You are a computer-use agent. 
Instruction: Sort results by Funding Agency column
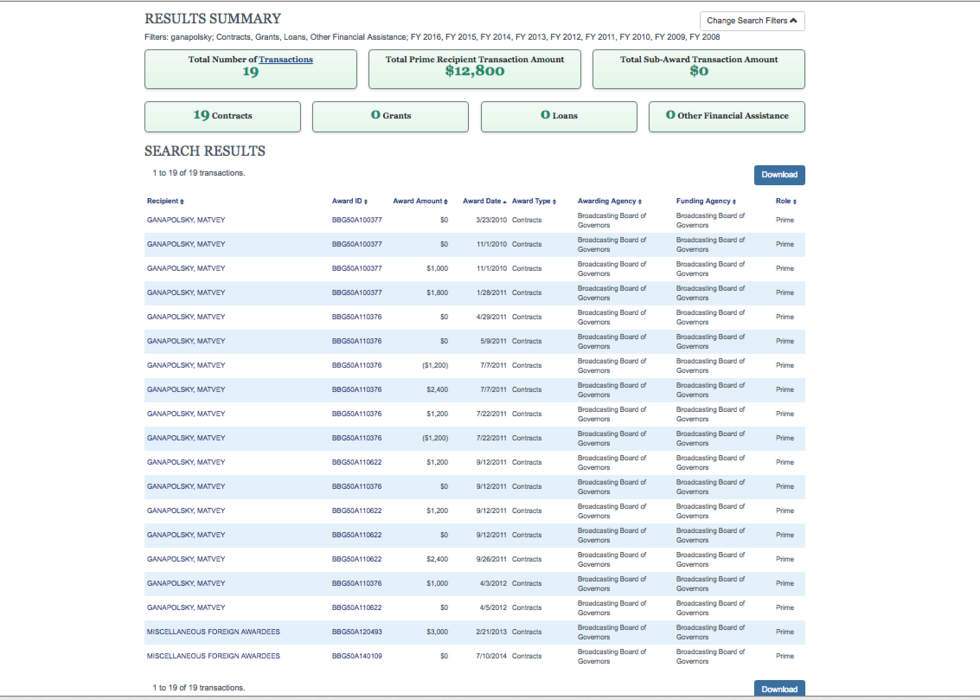pos(705,201)
